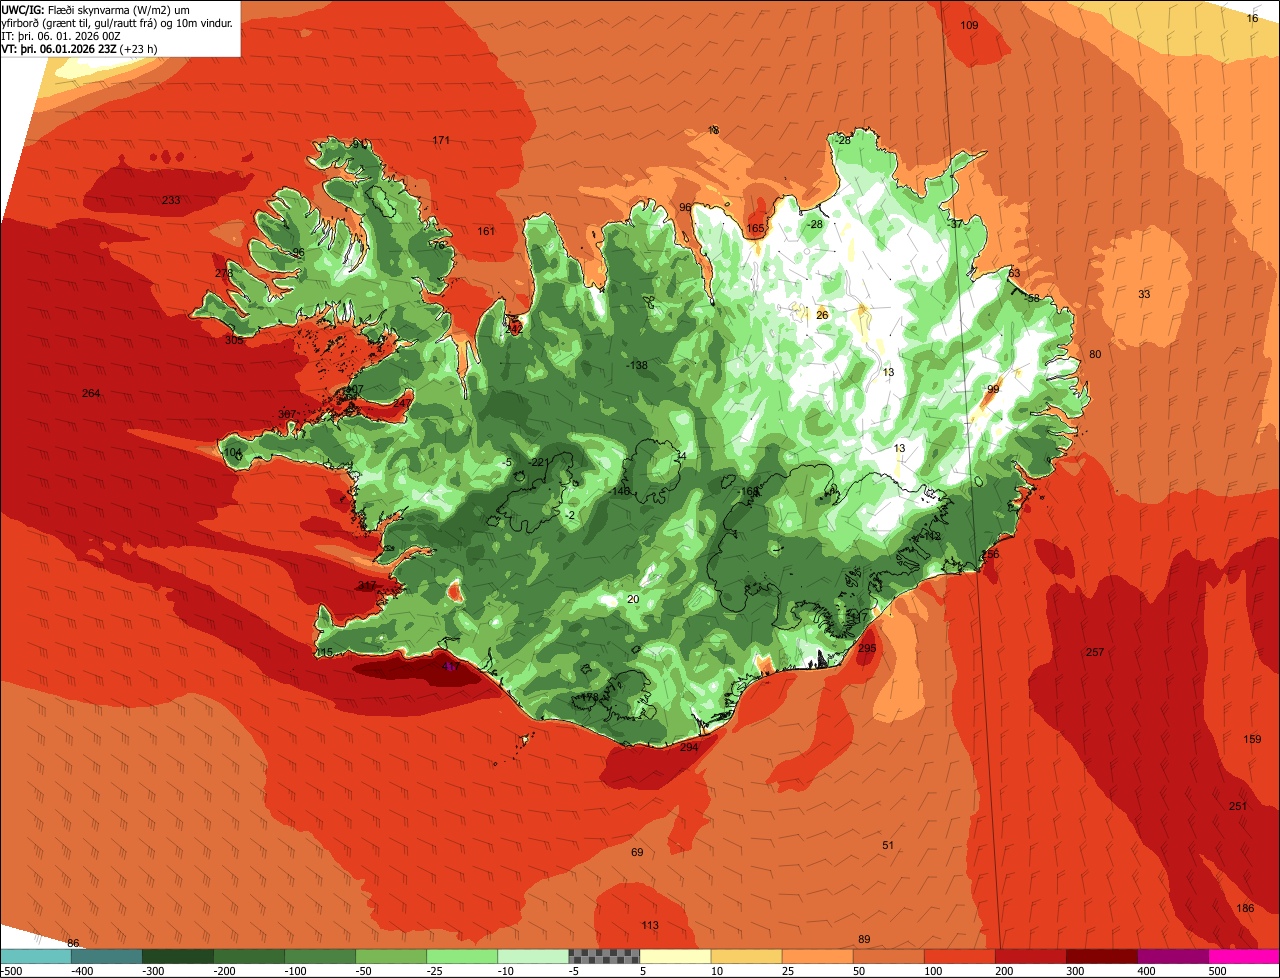Click the value 51 south of Iceland
Viewport: 1280px width, 978px height.
[888, 845]
